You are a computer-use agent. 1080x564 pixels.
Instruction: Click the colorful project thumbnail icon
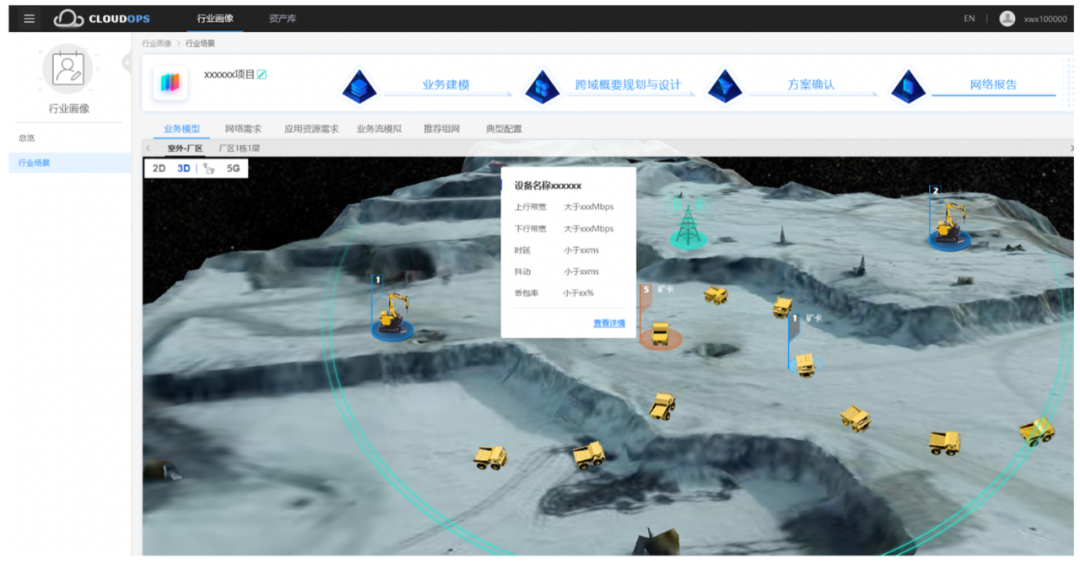point(169,83)
